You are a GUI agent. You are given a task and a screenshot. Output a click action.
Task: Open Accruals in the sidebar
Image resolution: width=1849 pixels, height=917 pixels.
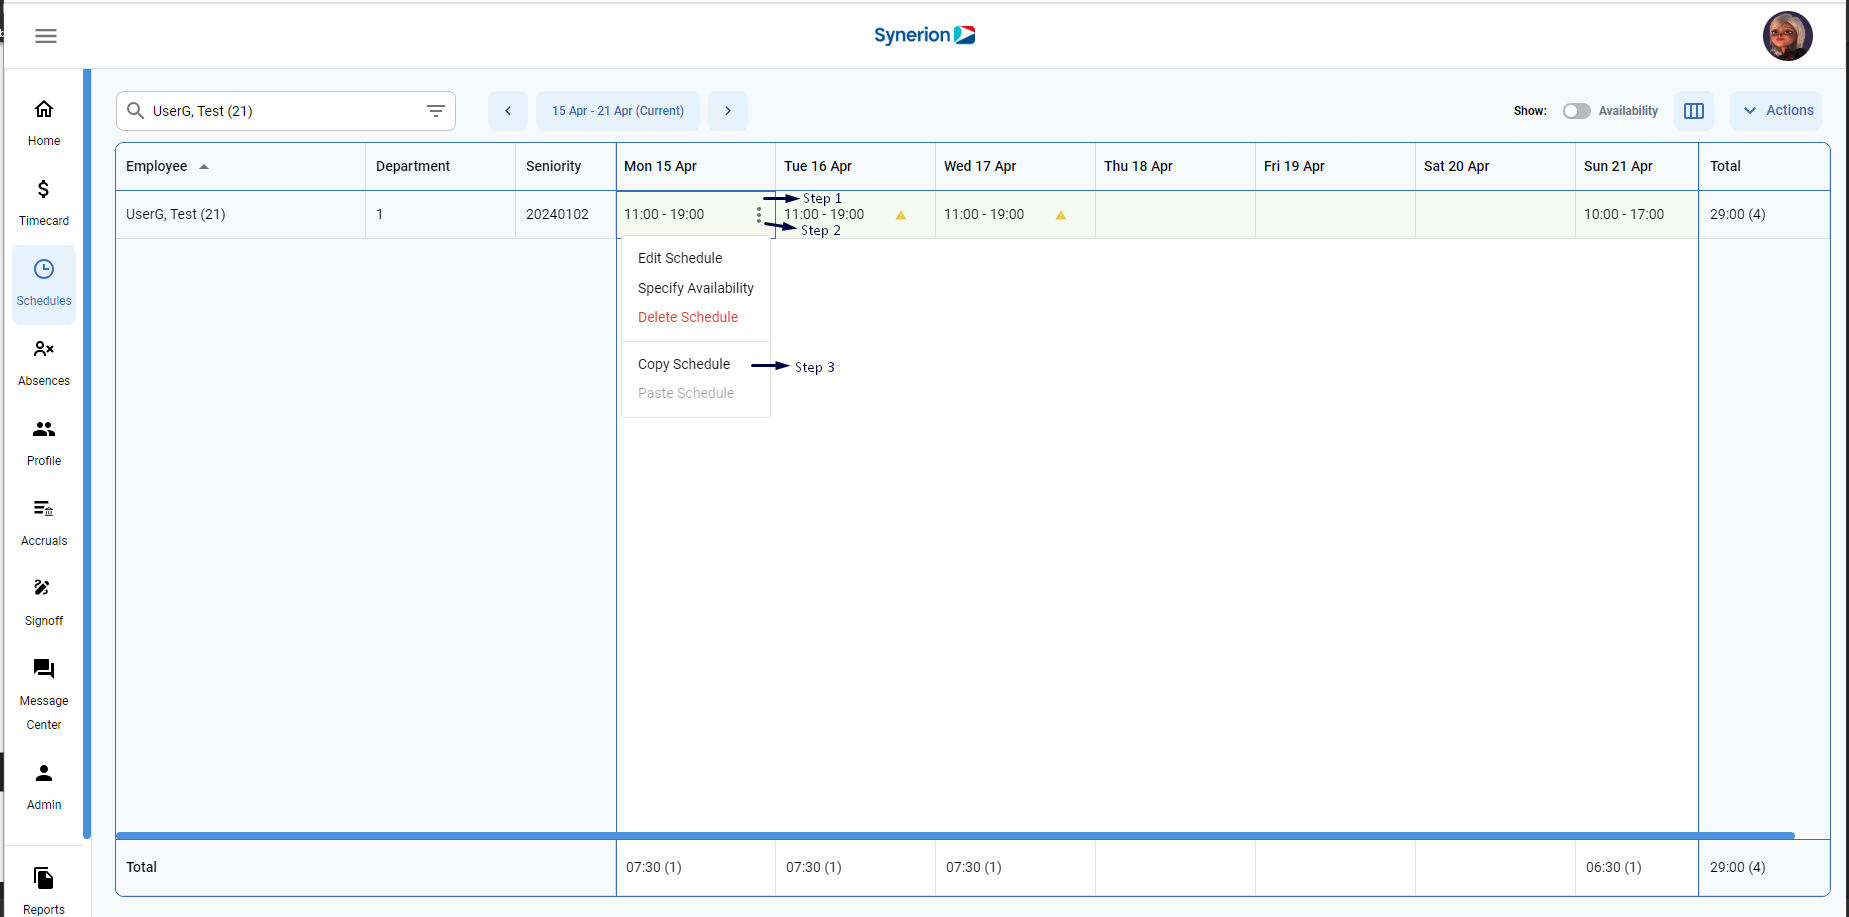point(44,523)
